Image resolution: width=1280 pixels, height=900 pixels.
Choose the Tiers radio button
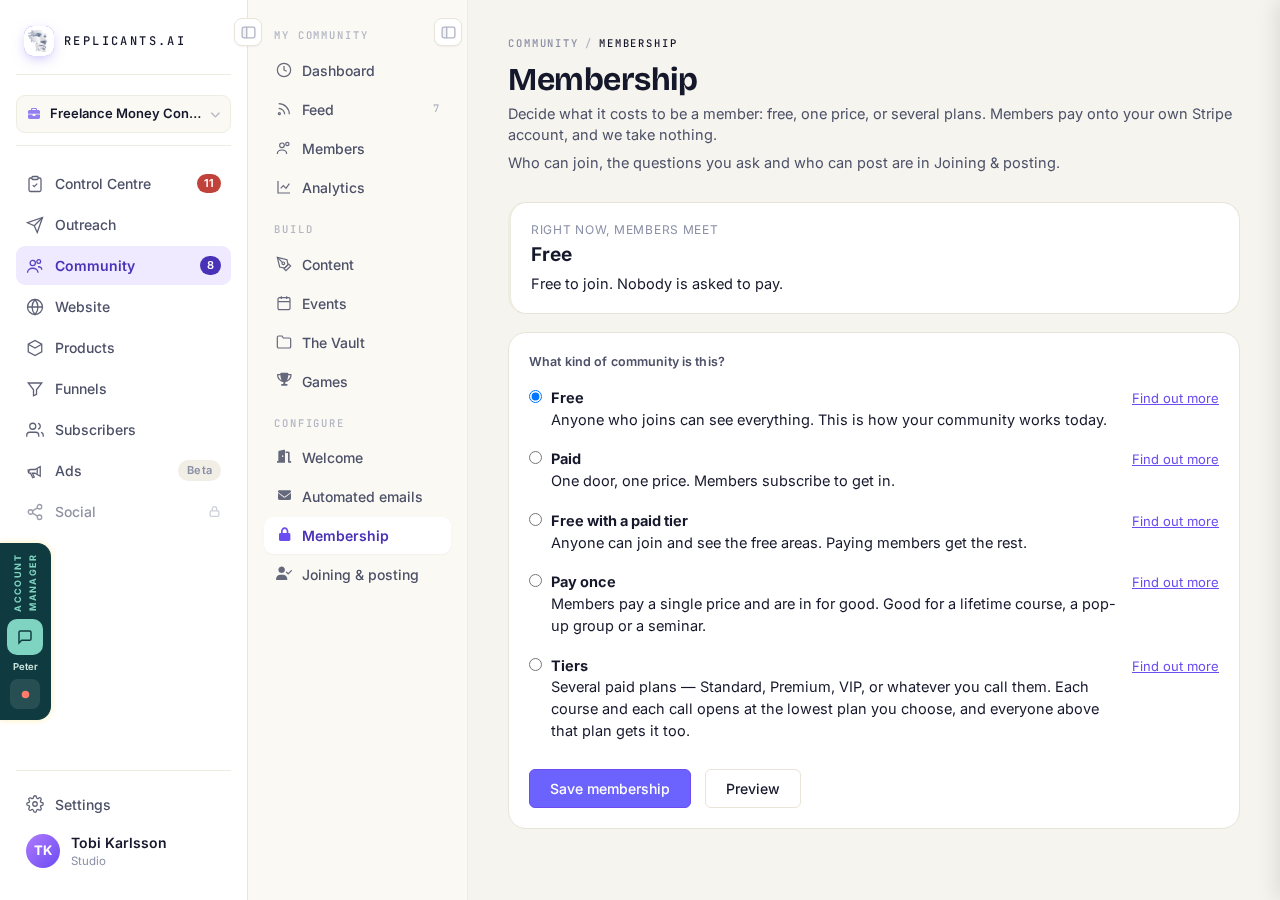(x=536, y=665)
